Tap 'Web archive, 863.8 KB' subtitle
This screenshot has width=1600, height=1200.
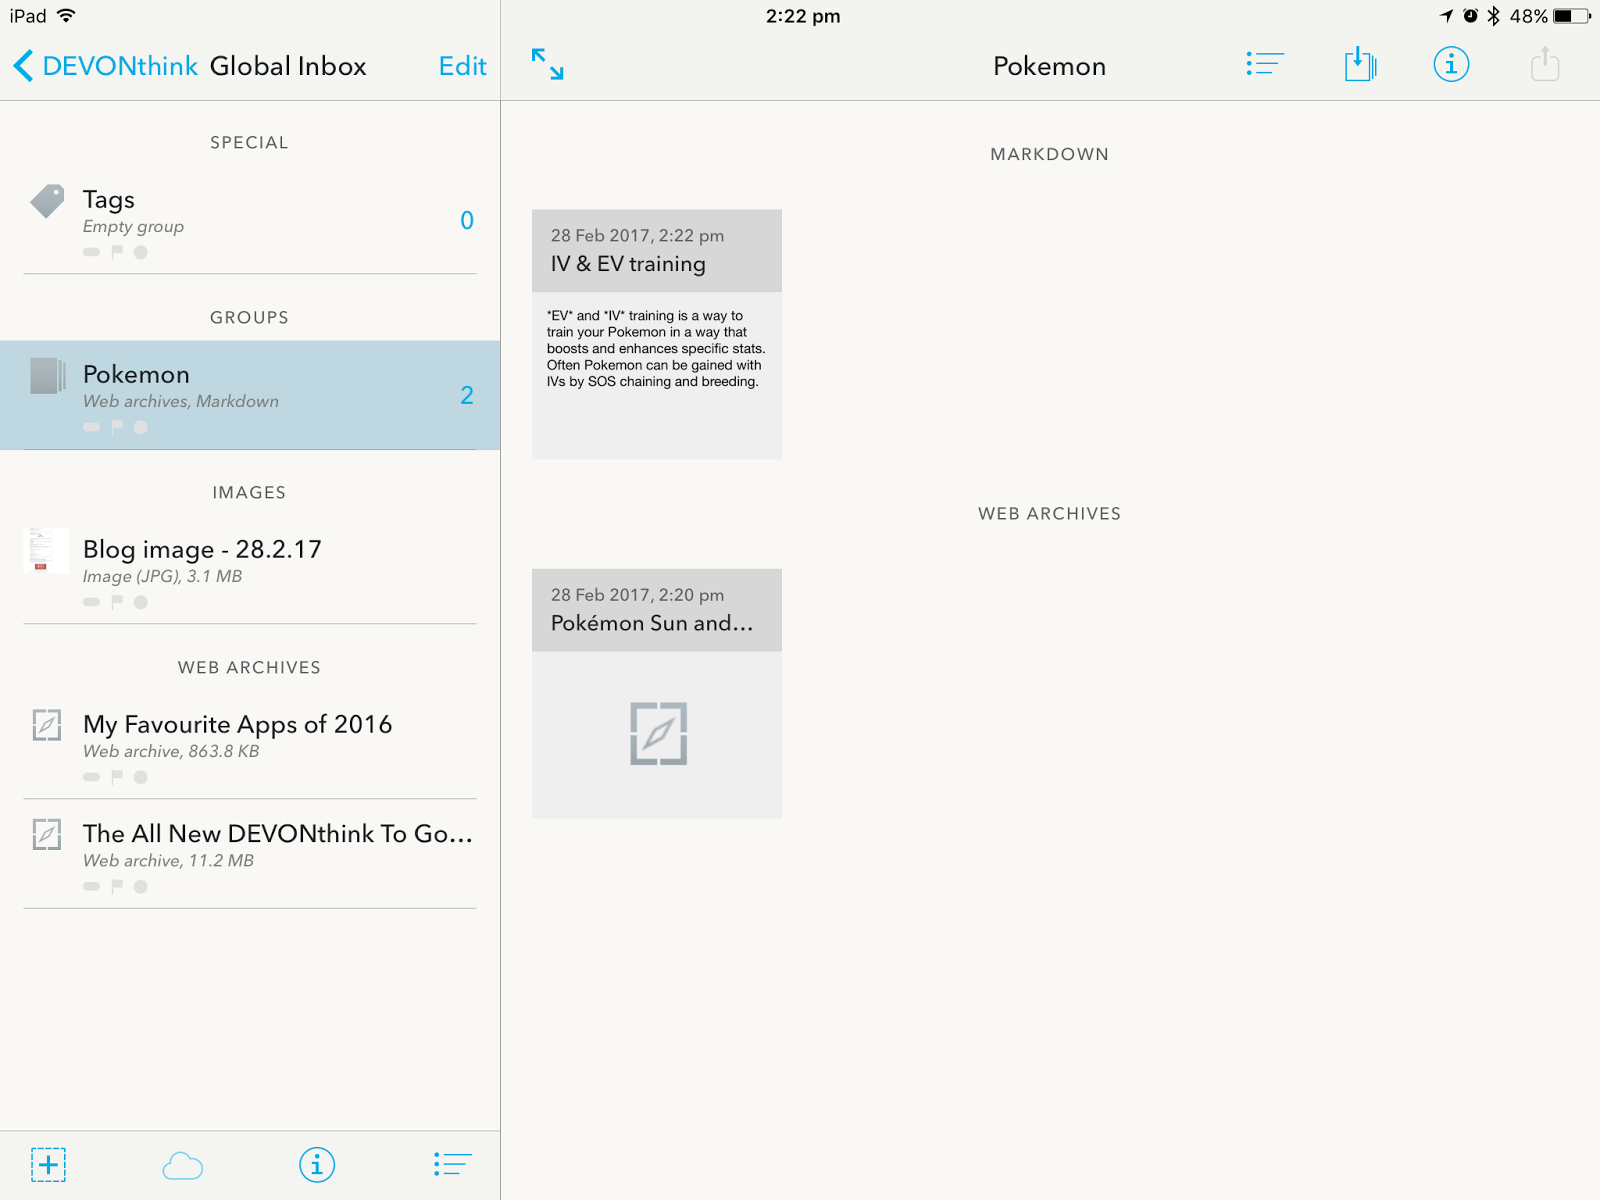pyautogui.click(x=171, y=751)
